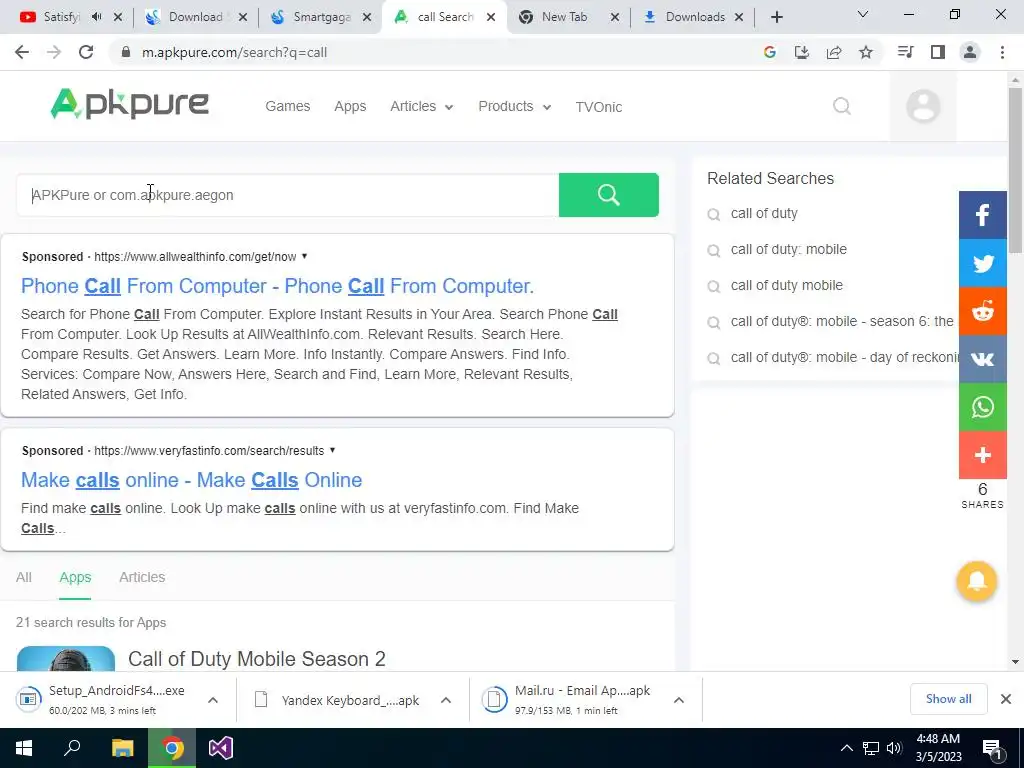Screen dimensions: 1024x768
Task: Share page on VK
Action: (982, 359)
